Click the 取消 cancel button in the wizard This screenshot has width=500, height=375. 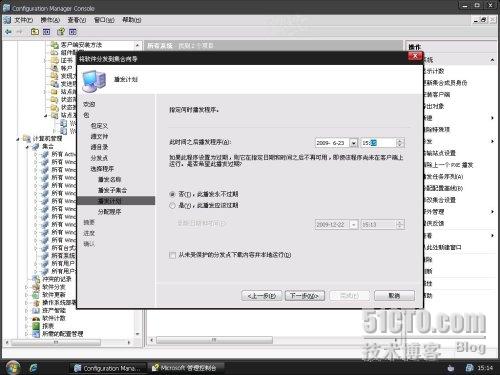[394, 296]
